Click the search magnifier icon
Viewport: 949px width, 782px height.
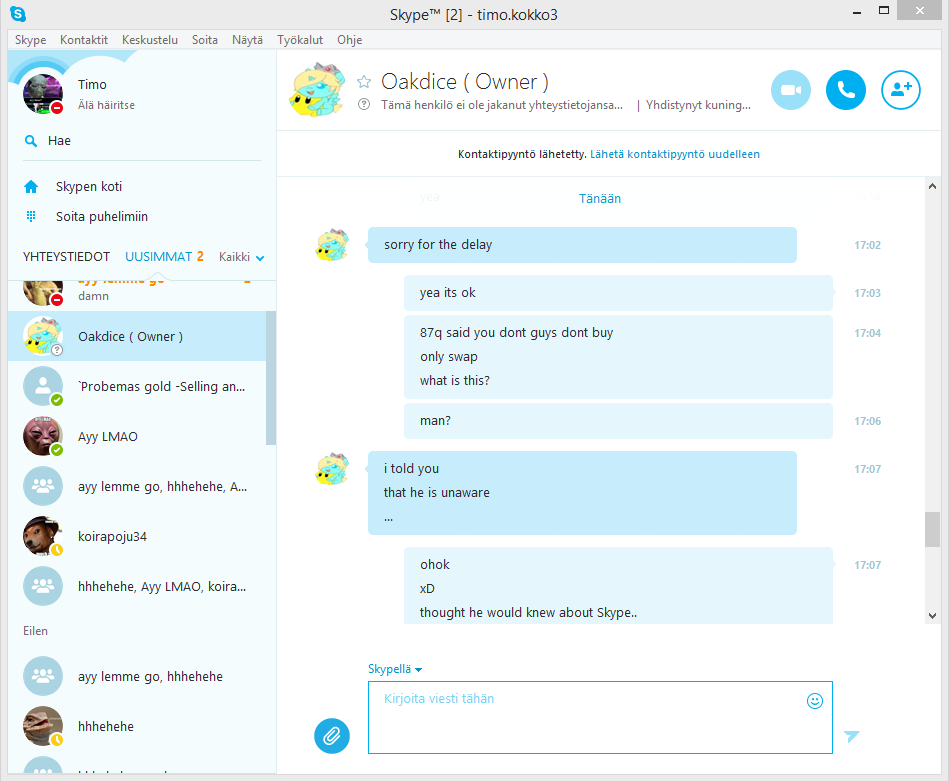click(x=30, y=141)
